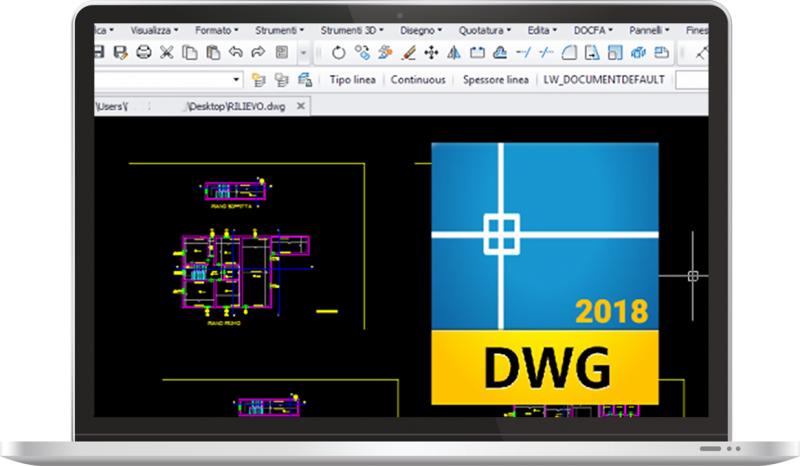Select the Stretch rectangle-with-dots tool
Viewport: 800px width, 466px height.
(477, 53)
